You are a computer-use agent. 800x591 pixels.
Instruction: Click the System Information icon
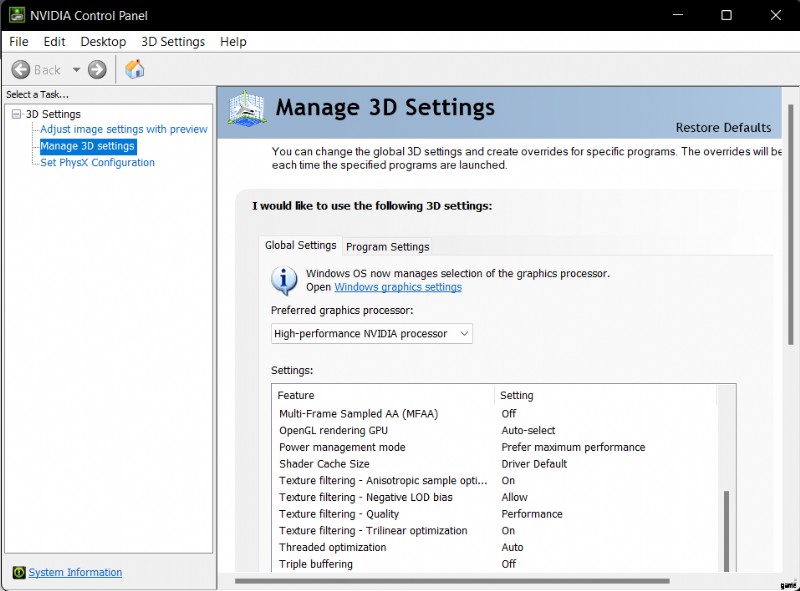coord(19,572)
